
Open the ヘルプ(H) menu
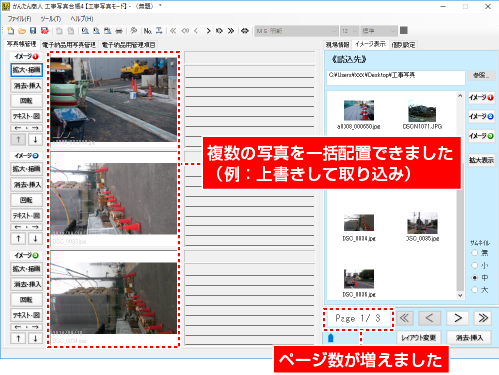[x=82, y=19]
